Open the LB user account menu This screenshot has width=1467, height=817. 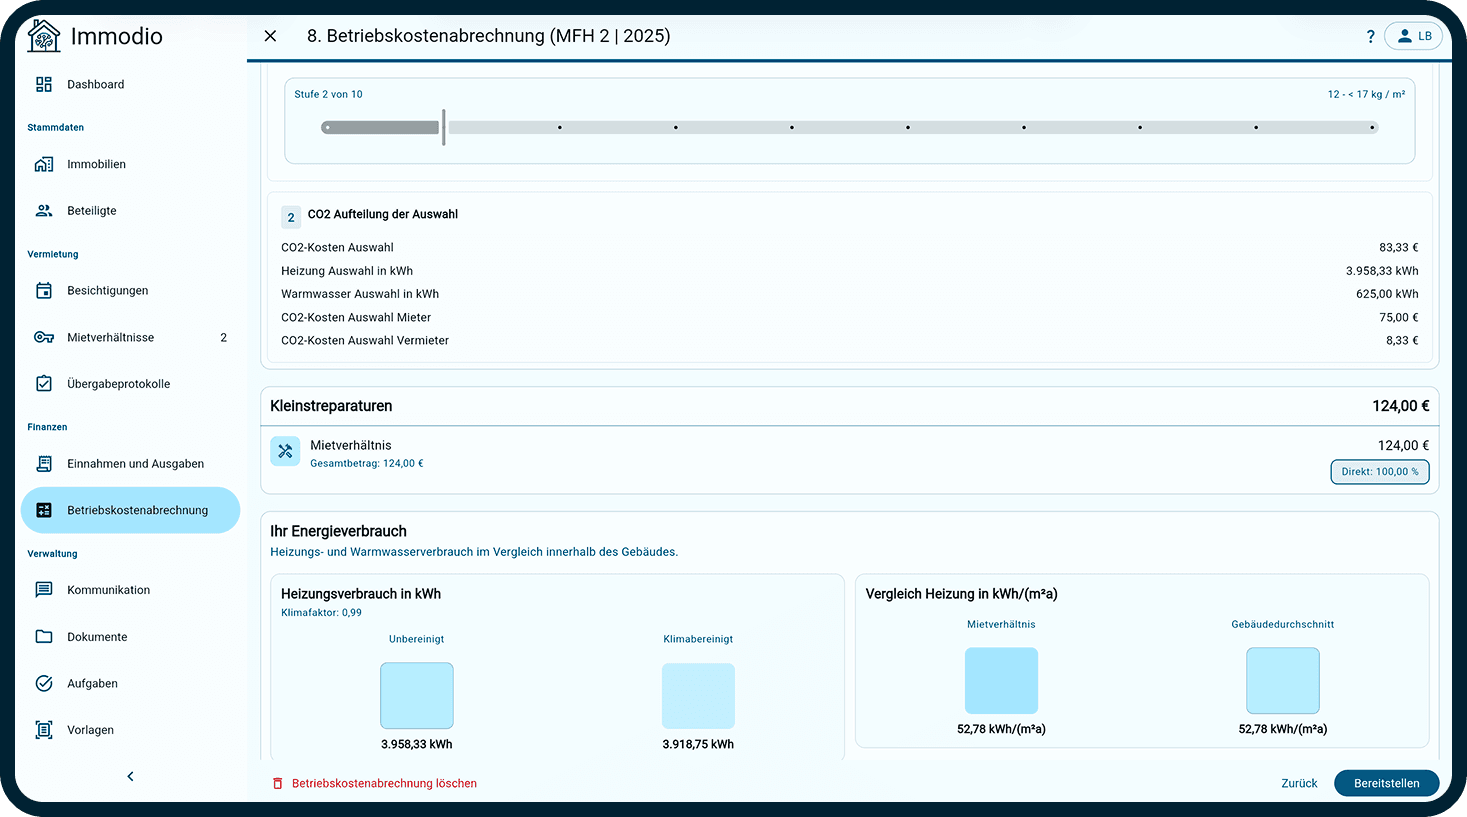(1414, 36)
